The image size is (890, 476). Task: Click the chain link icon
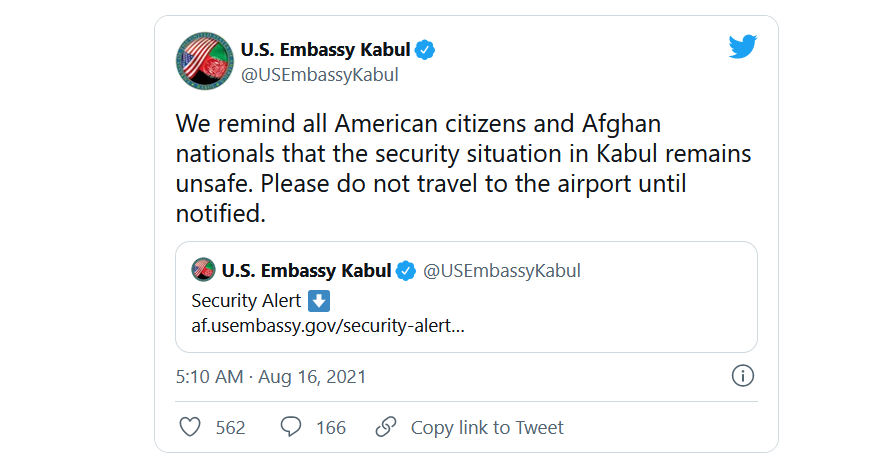coord(385,427)
